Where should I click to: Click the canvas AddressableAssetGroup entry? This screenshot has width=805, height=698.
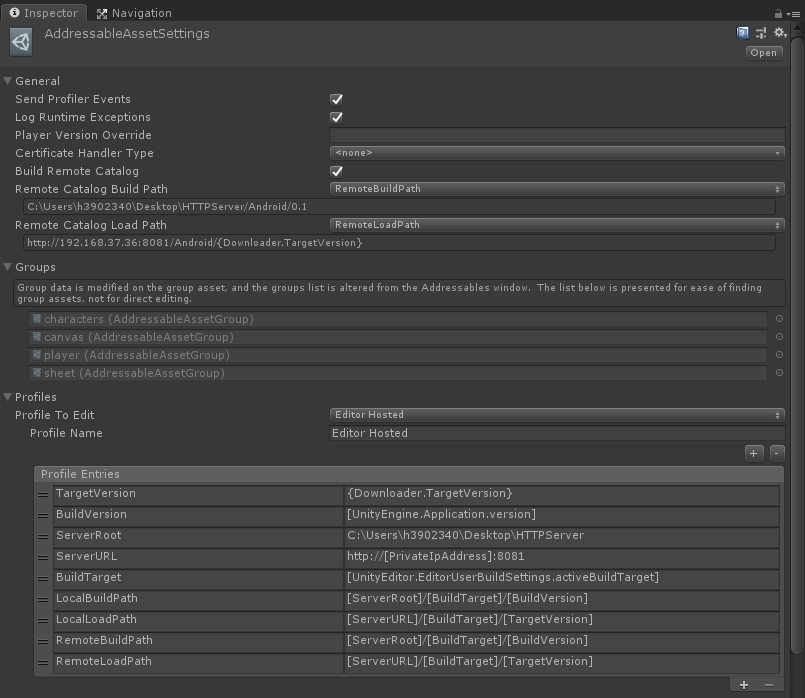coord(398,337)
